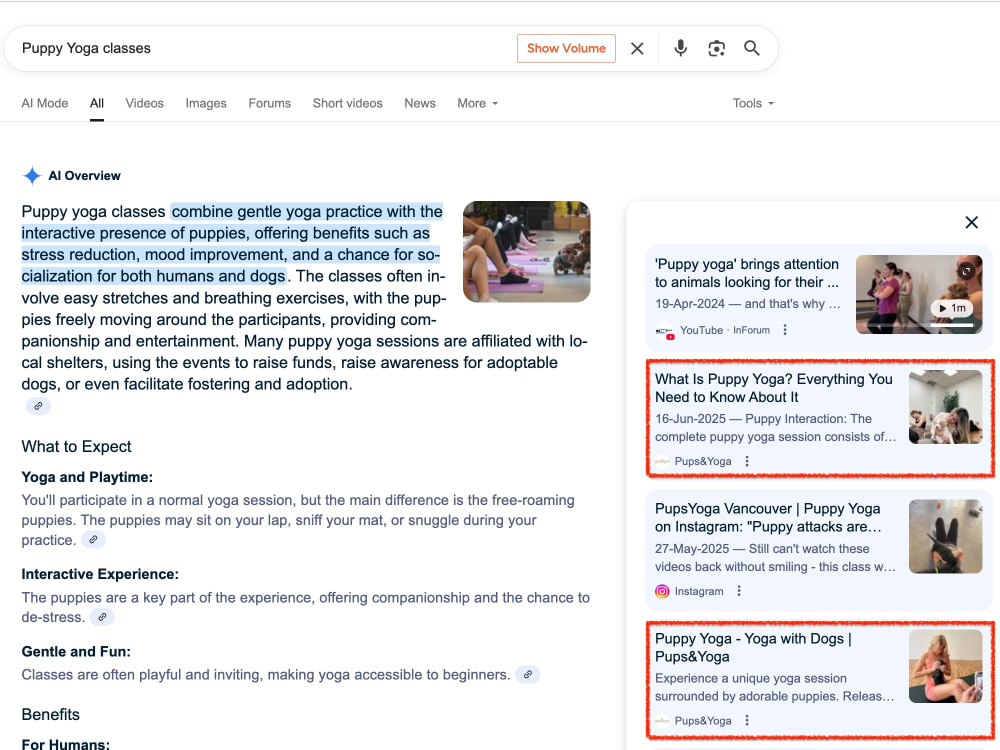
Task: Switch to the AI Mode tab
Action: tap(45, 103)
